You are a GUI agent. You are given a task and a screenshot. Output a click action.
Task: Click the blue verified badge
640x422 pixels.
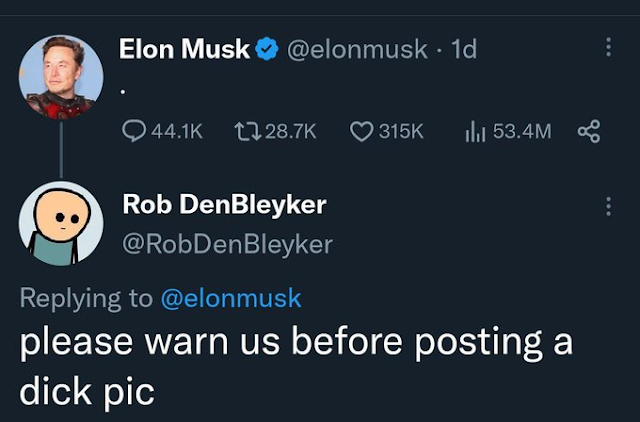click(267, 49)
